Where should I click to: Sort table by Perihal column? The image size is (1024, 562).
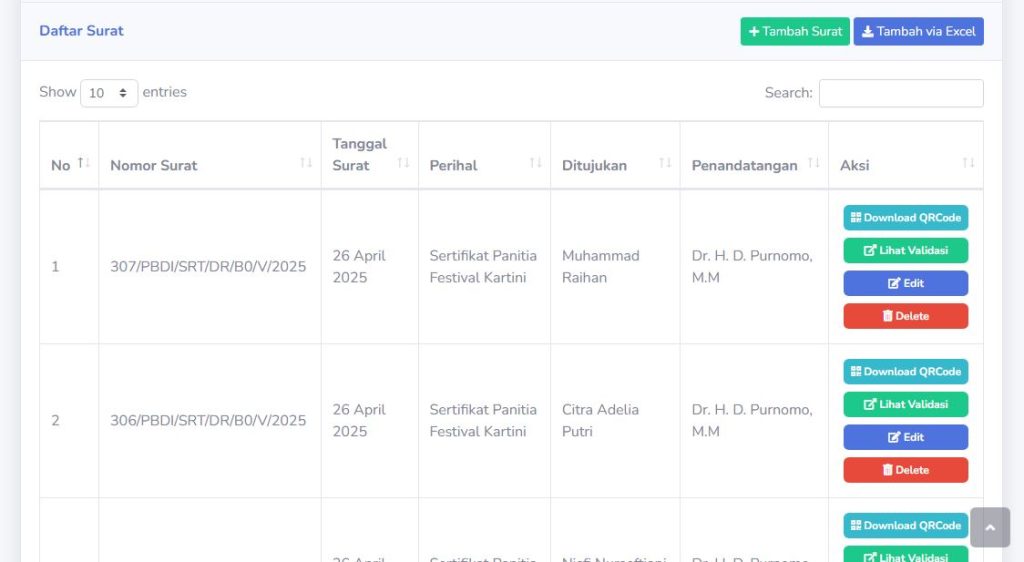pyautogui.click(x=485, y=155)
